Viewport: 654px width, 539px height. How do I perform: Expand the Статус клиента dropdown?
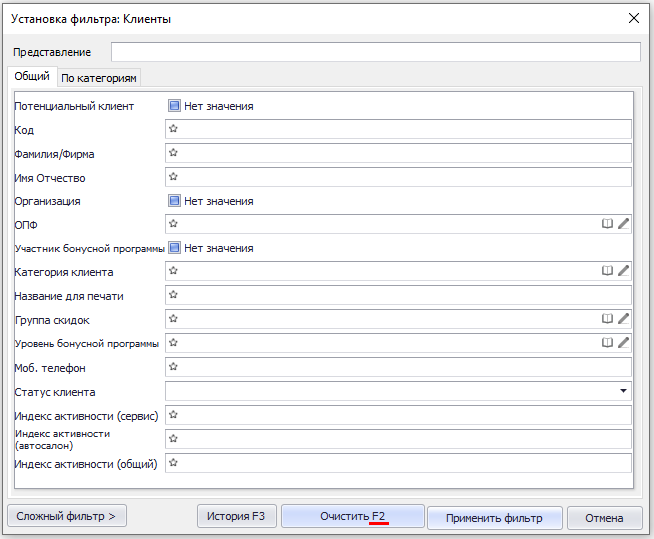point(624,391)
